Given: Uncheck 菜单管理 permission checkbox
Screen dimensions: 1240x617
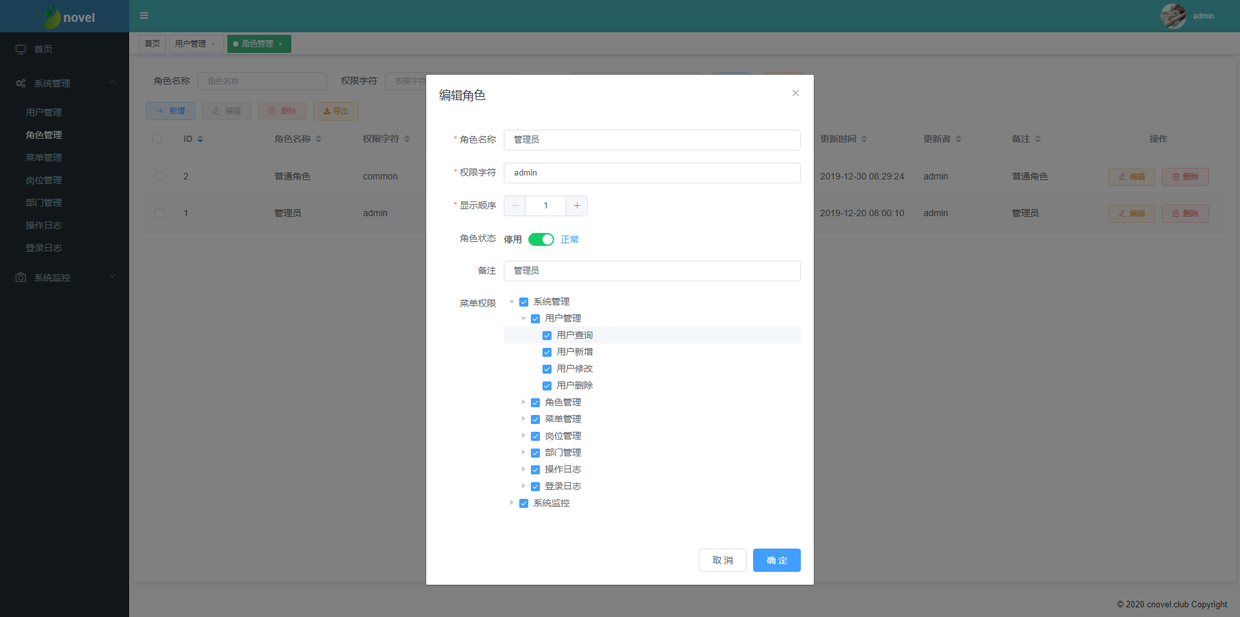Looking at the screenshot, I should point(535,419).
